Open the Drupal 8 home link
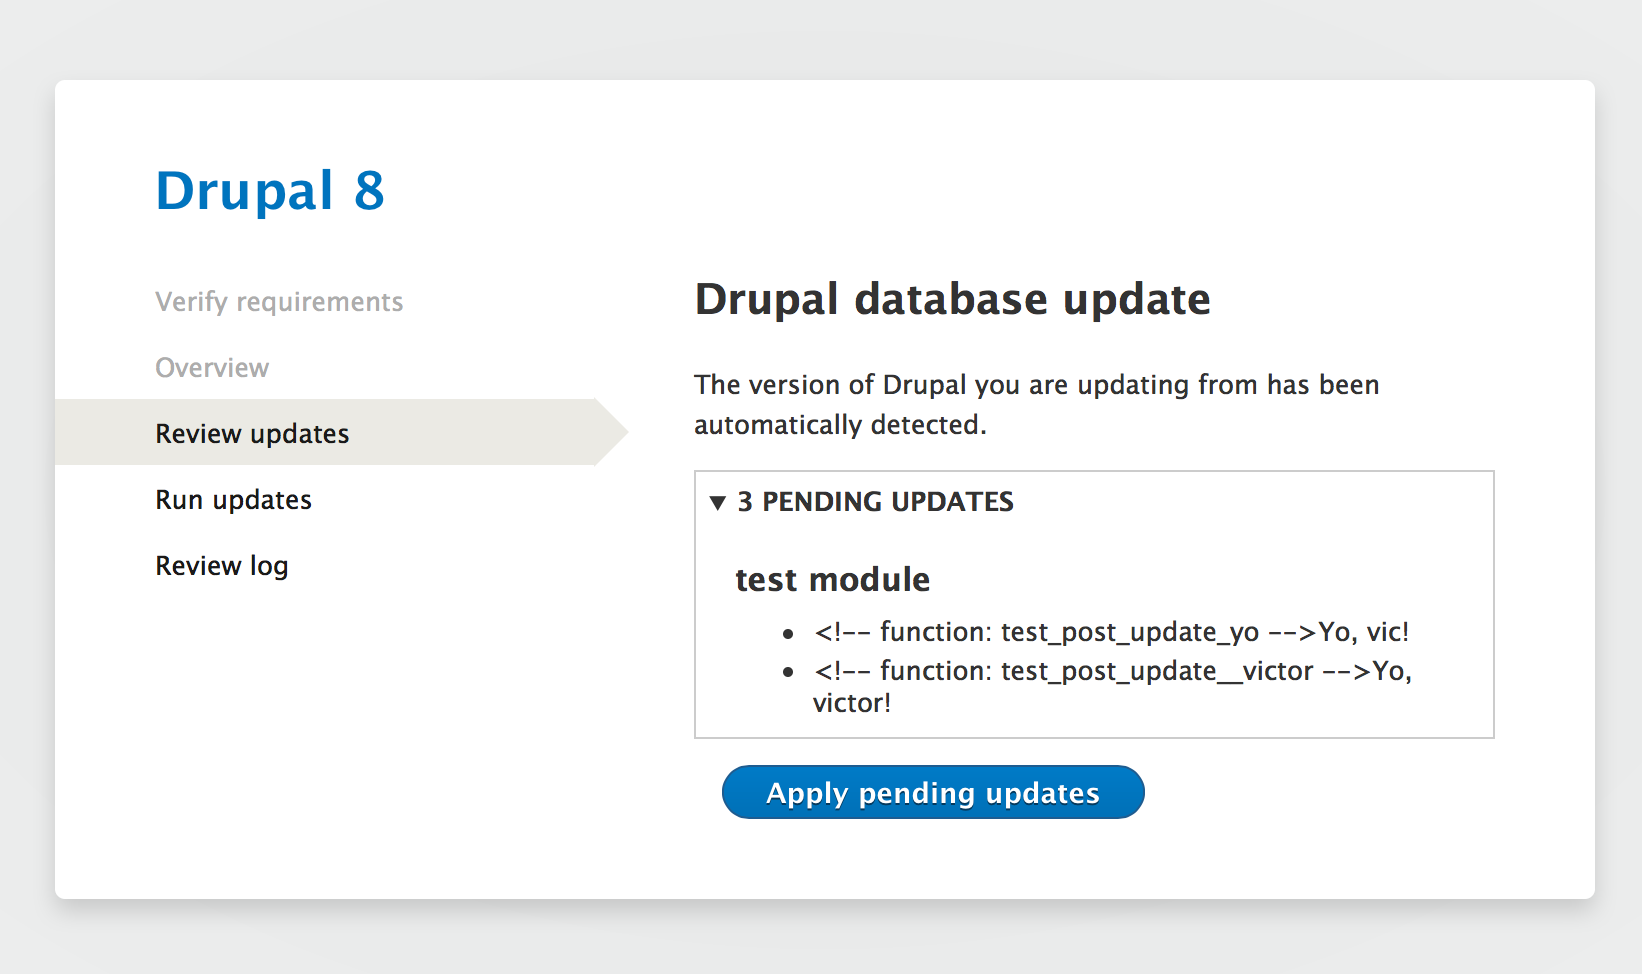The width and height of the screenshot is (1642, 974). (270, 191)
